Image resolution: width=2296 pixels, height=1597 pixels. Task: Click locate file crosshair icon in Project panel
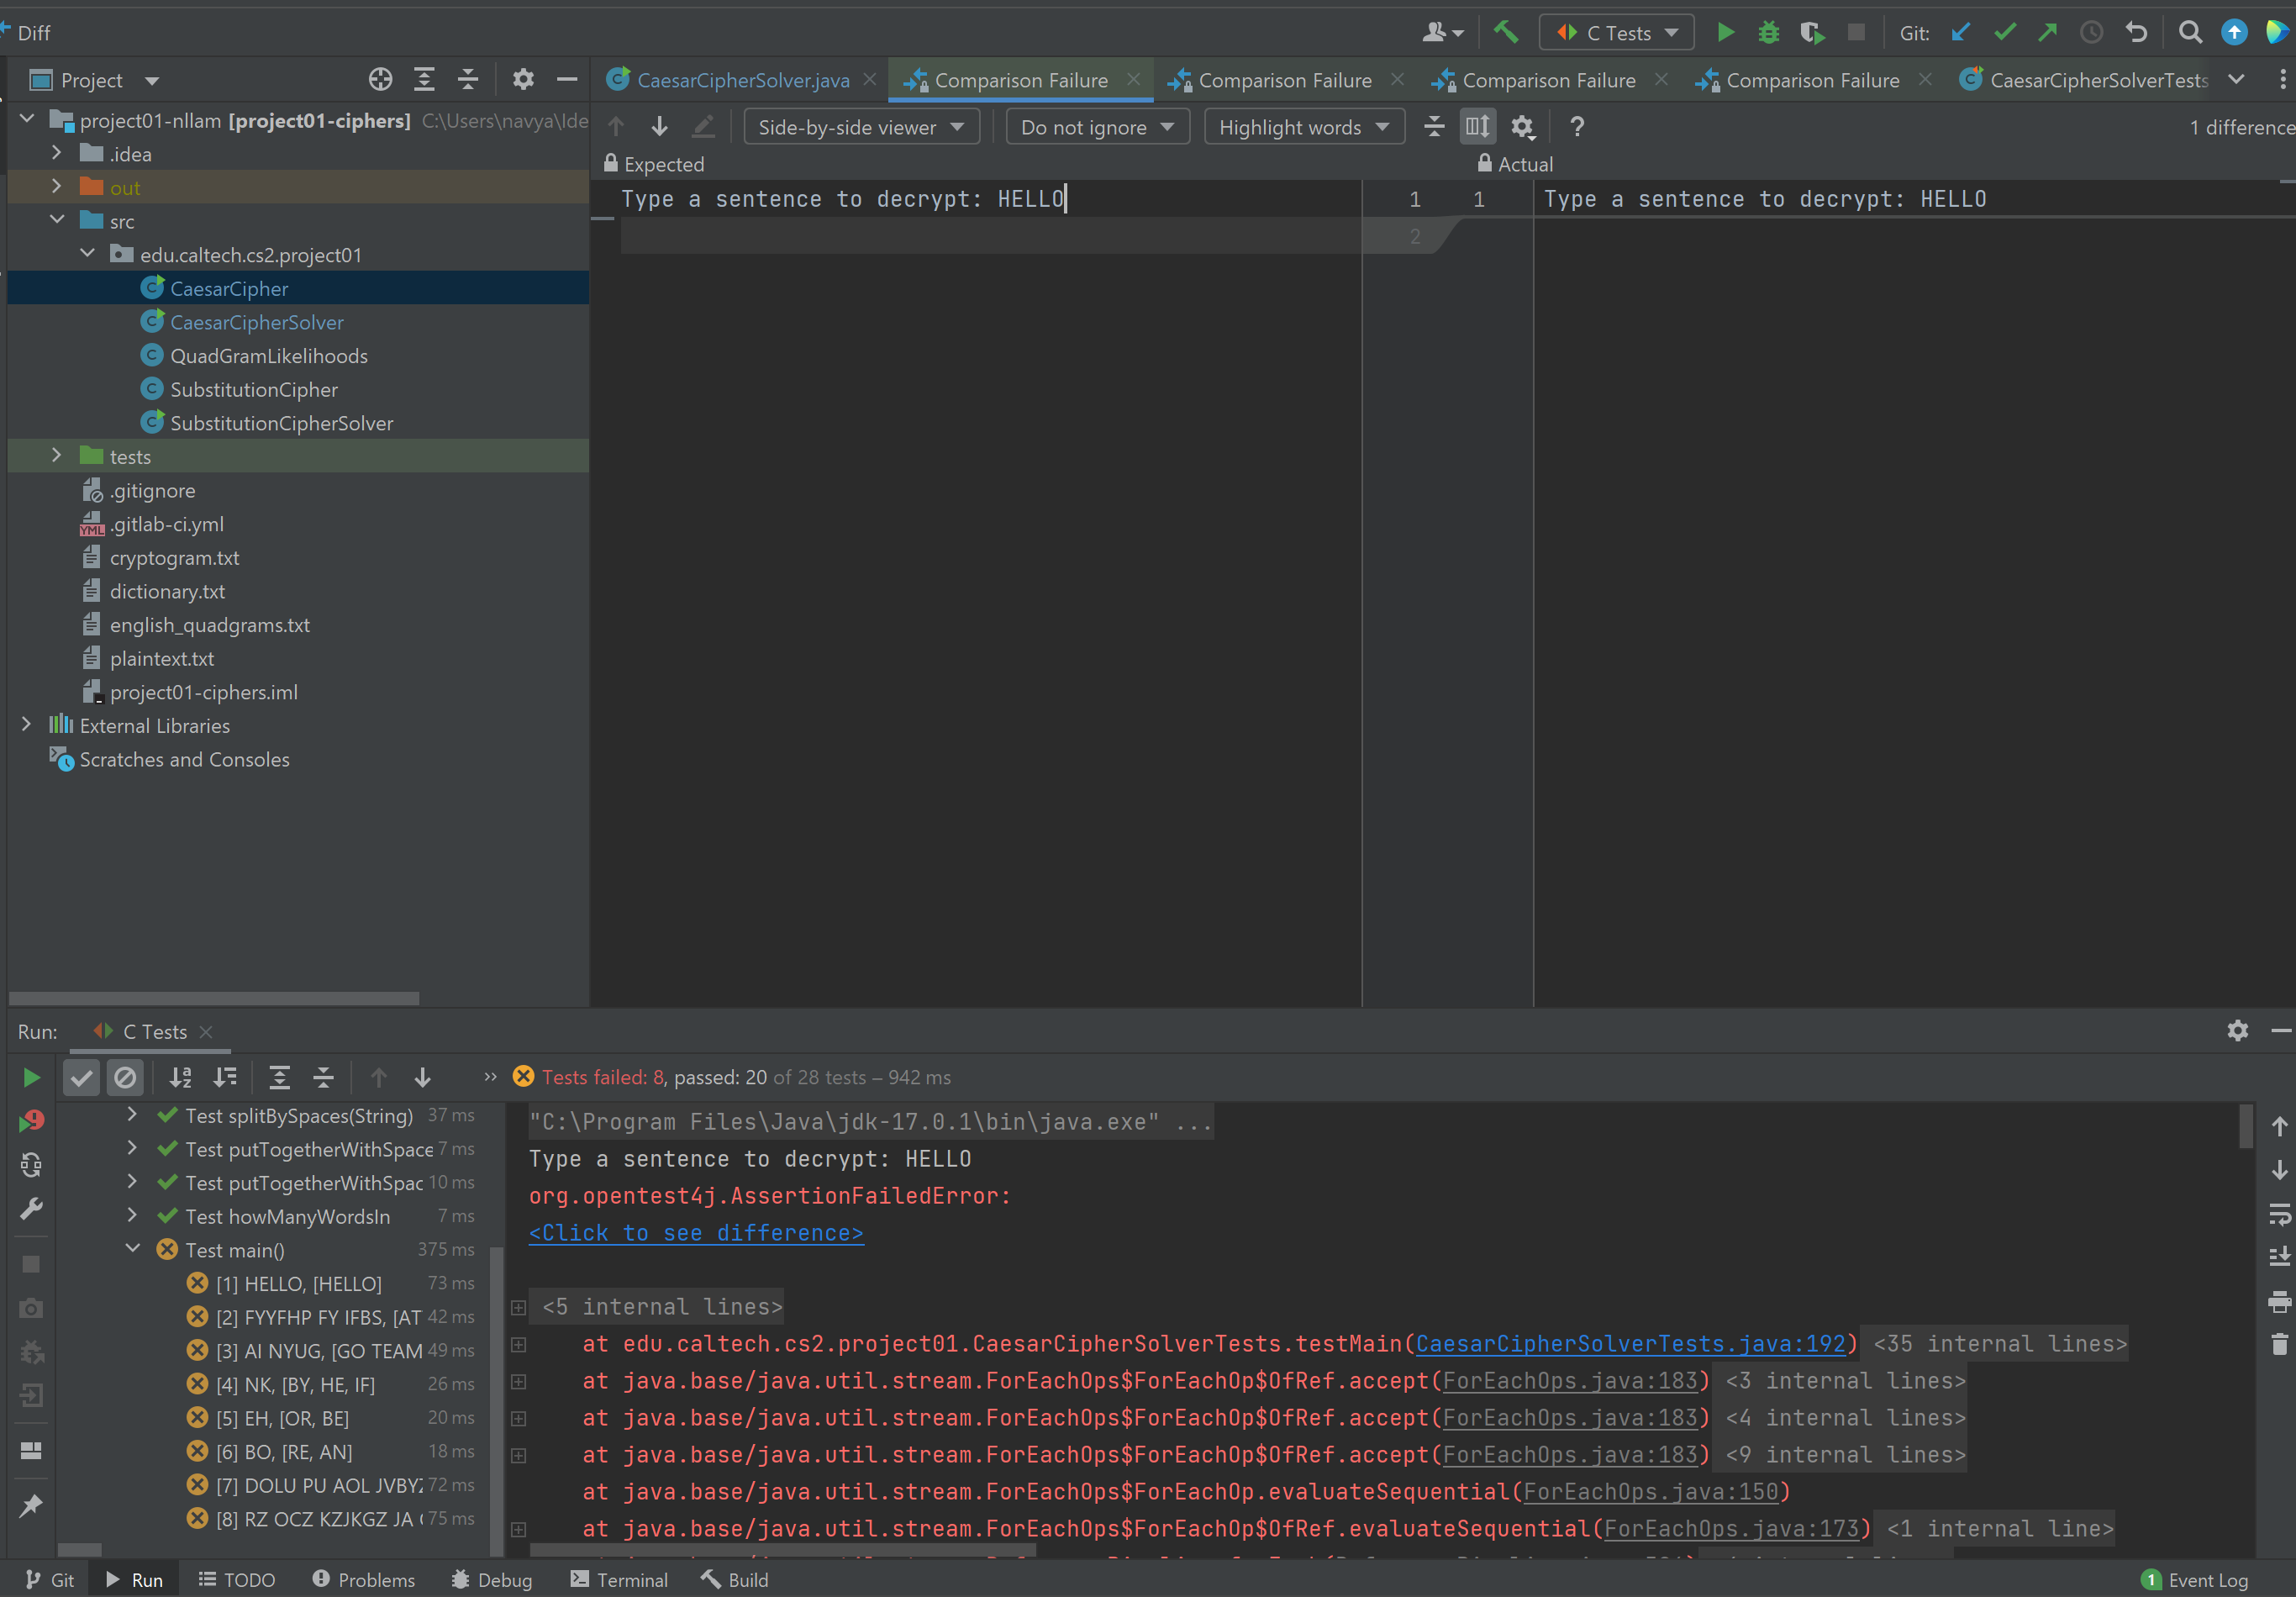(x=380, y=80)
